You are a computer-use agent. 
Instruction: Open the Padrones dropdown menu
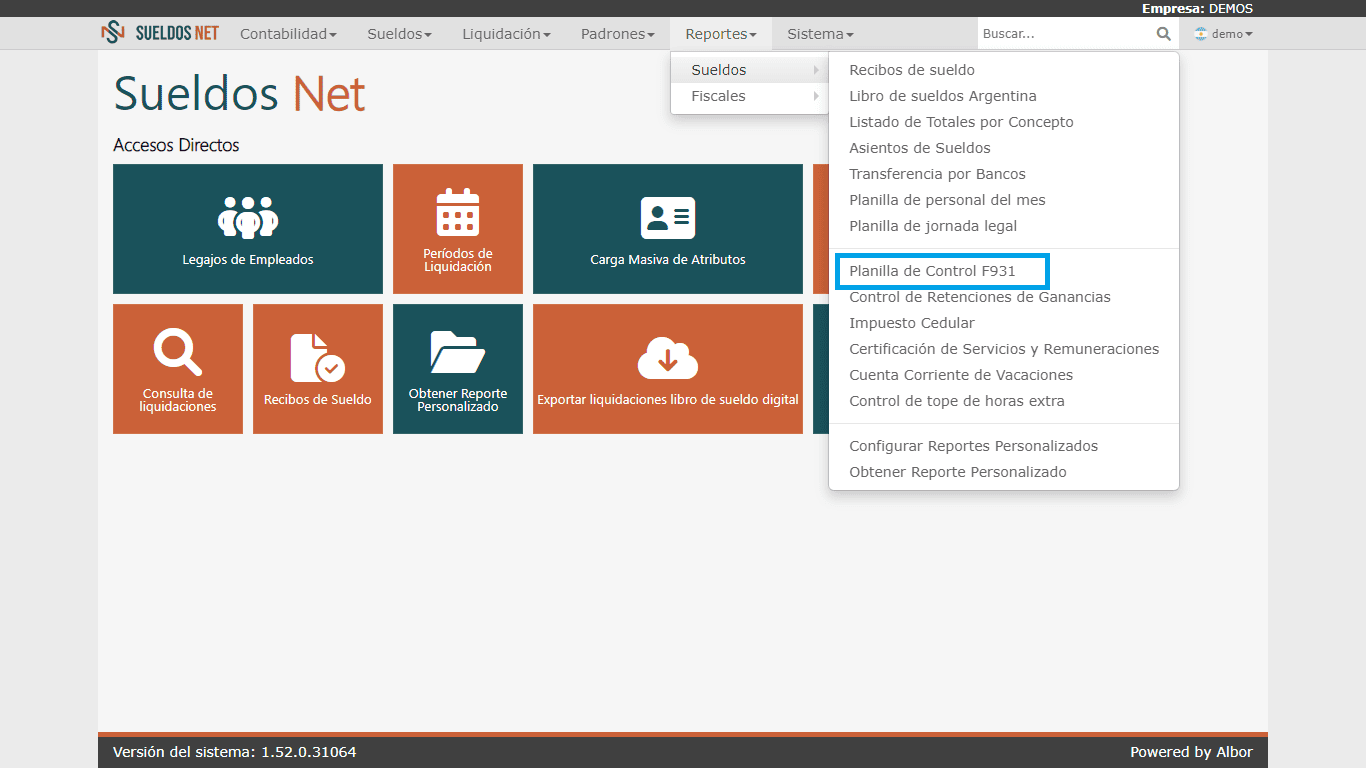(618, 34)
